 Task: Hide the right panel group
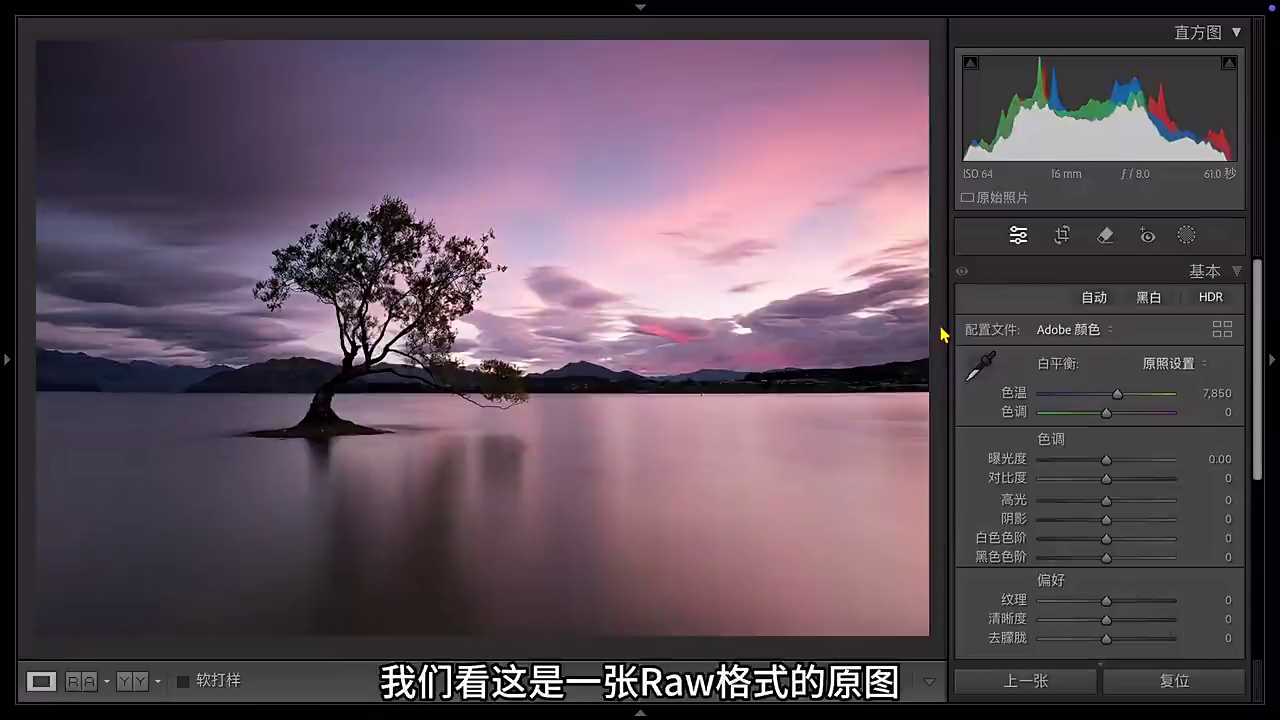(1272, 359)
